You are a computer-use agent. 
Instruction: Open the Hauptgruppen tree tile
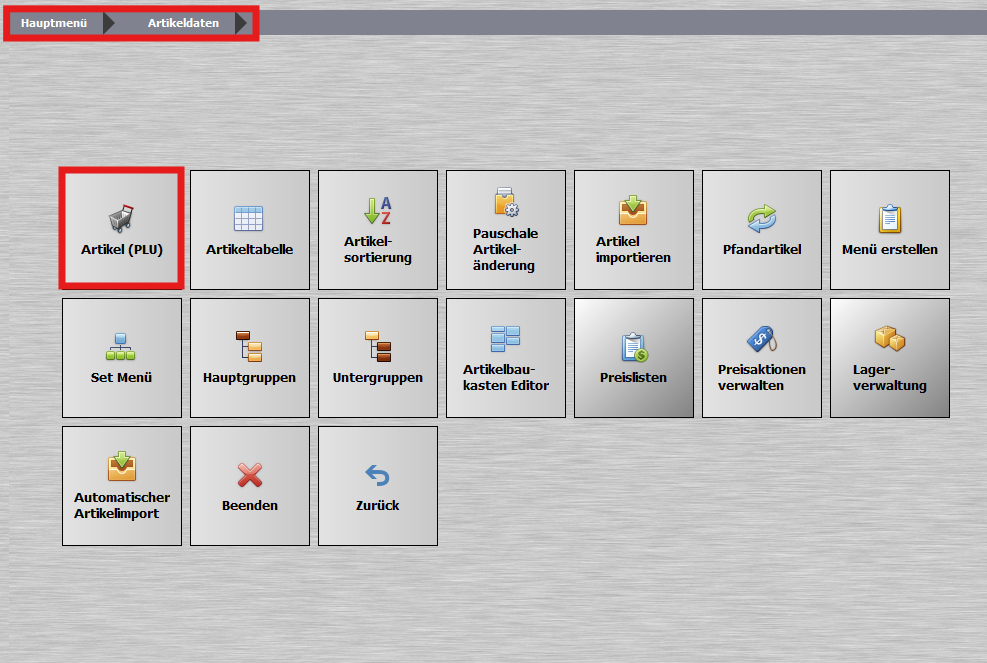250,358
